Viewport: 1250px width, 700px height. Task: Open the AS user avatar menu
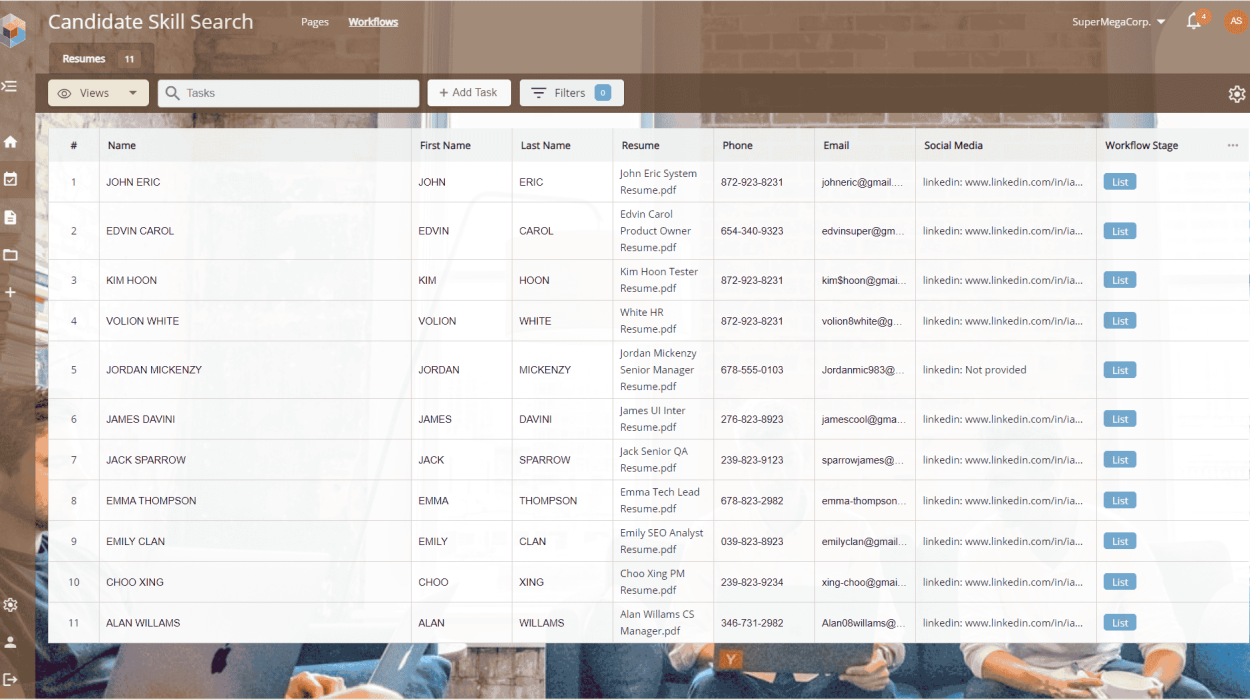pyautogui.click(x=1235, y=20)
